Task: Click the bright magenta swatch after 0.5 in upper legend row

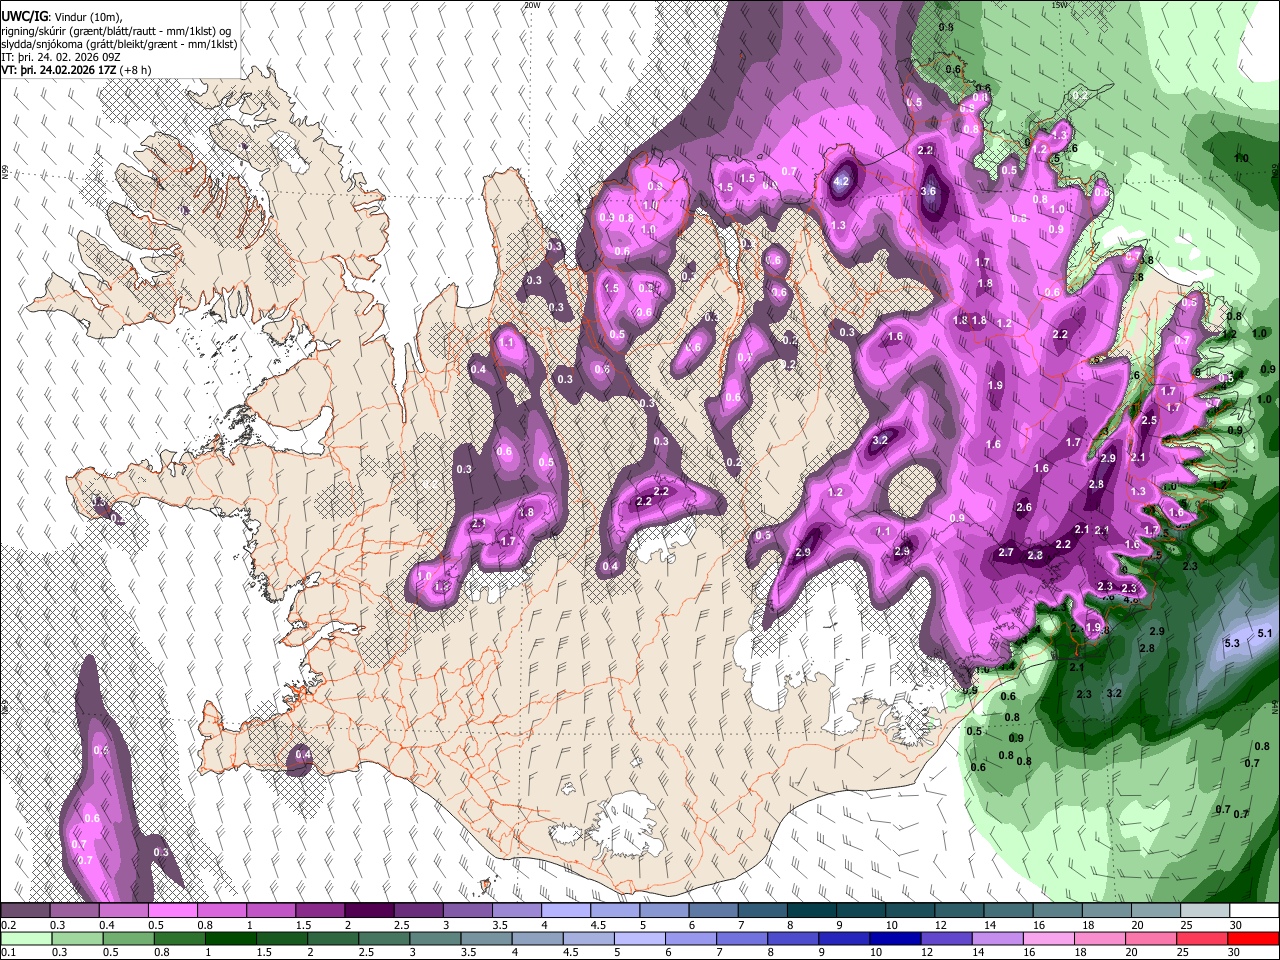Action: tap(172, 911)
